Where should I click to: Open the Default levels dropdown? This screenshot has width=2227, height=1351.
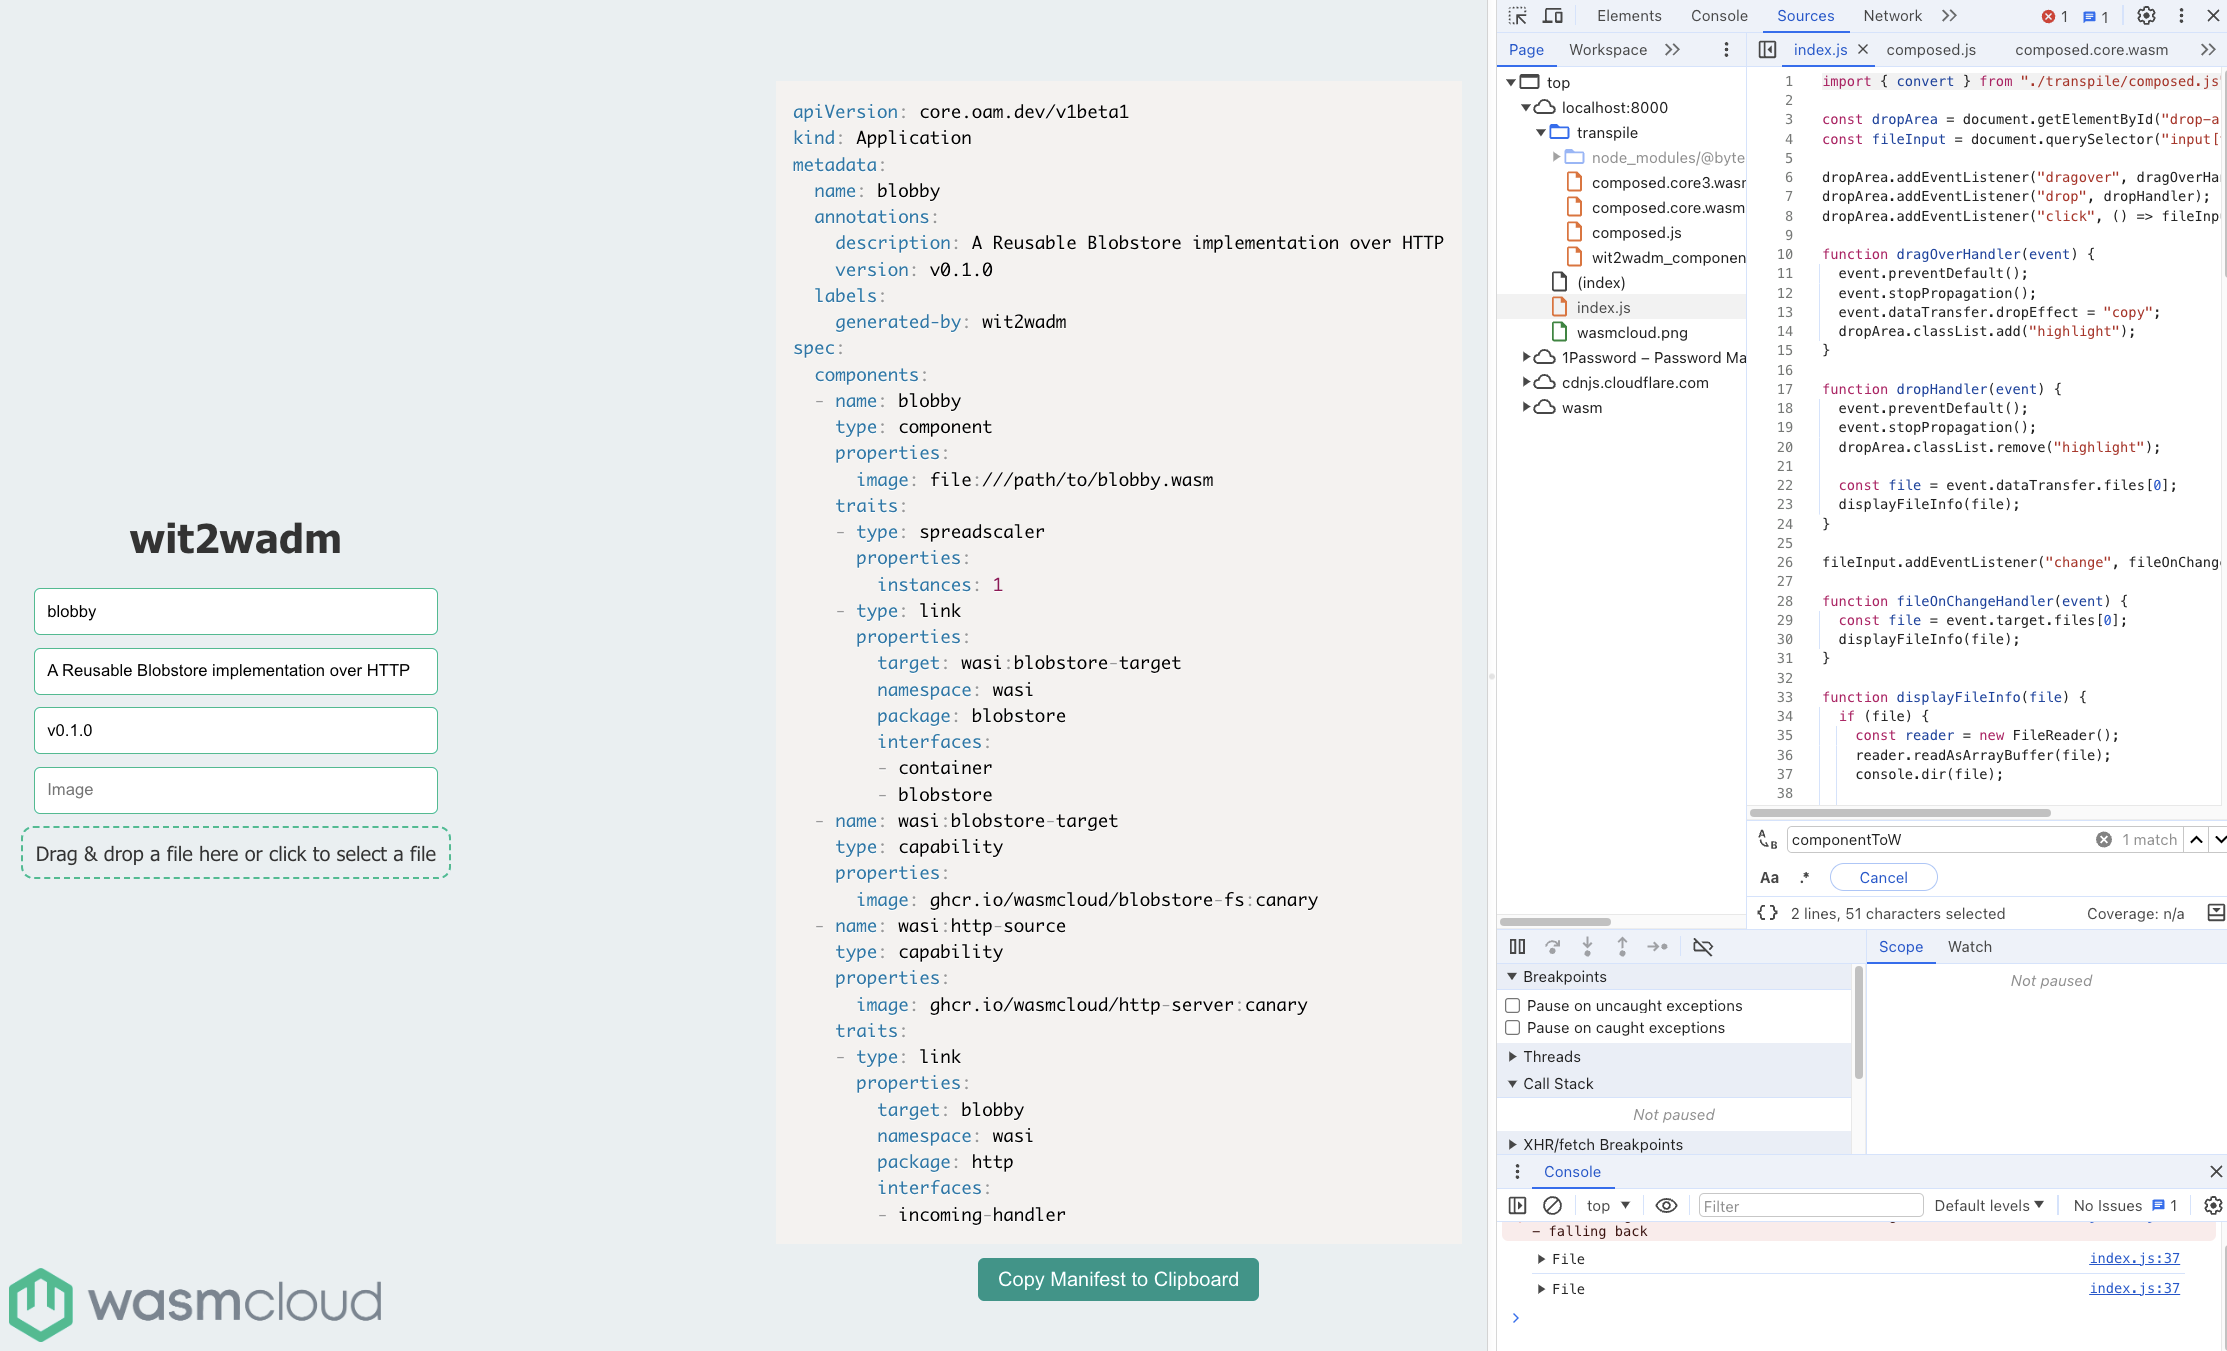click(1988, 1205)
